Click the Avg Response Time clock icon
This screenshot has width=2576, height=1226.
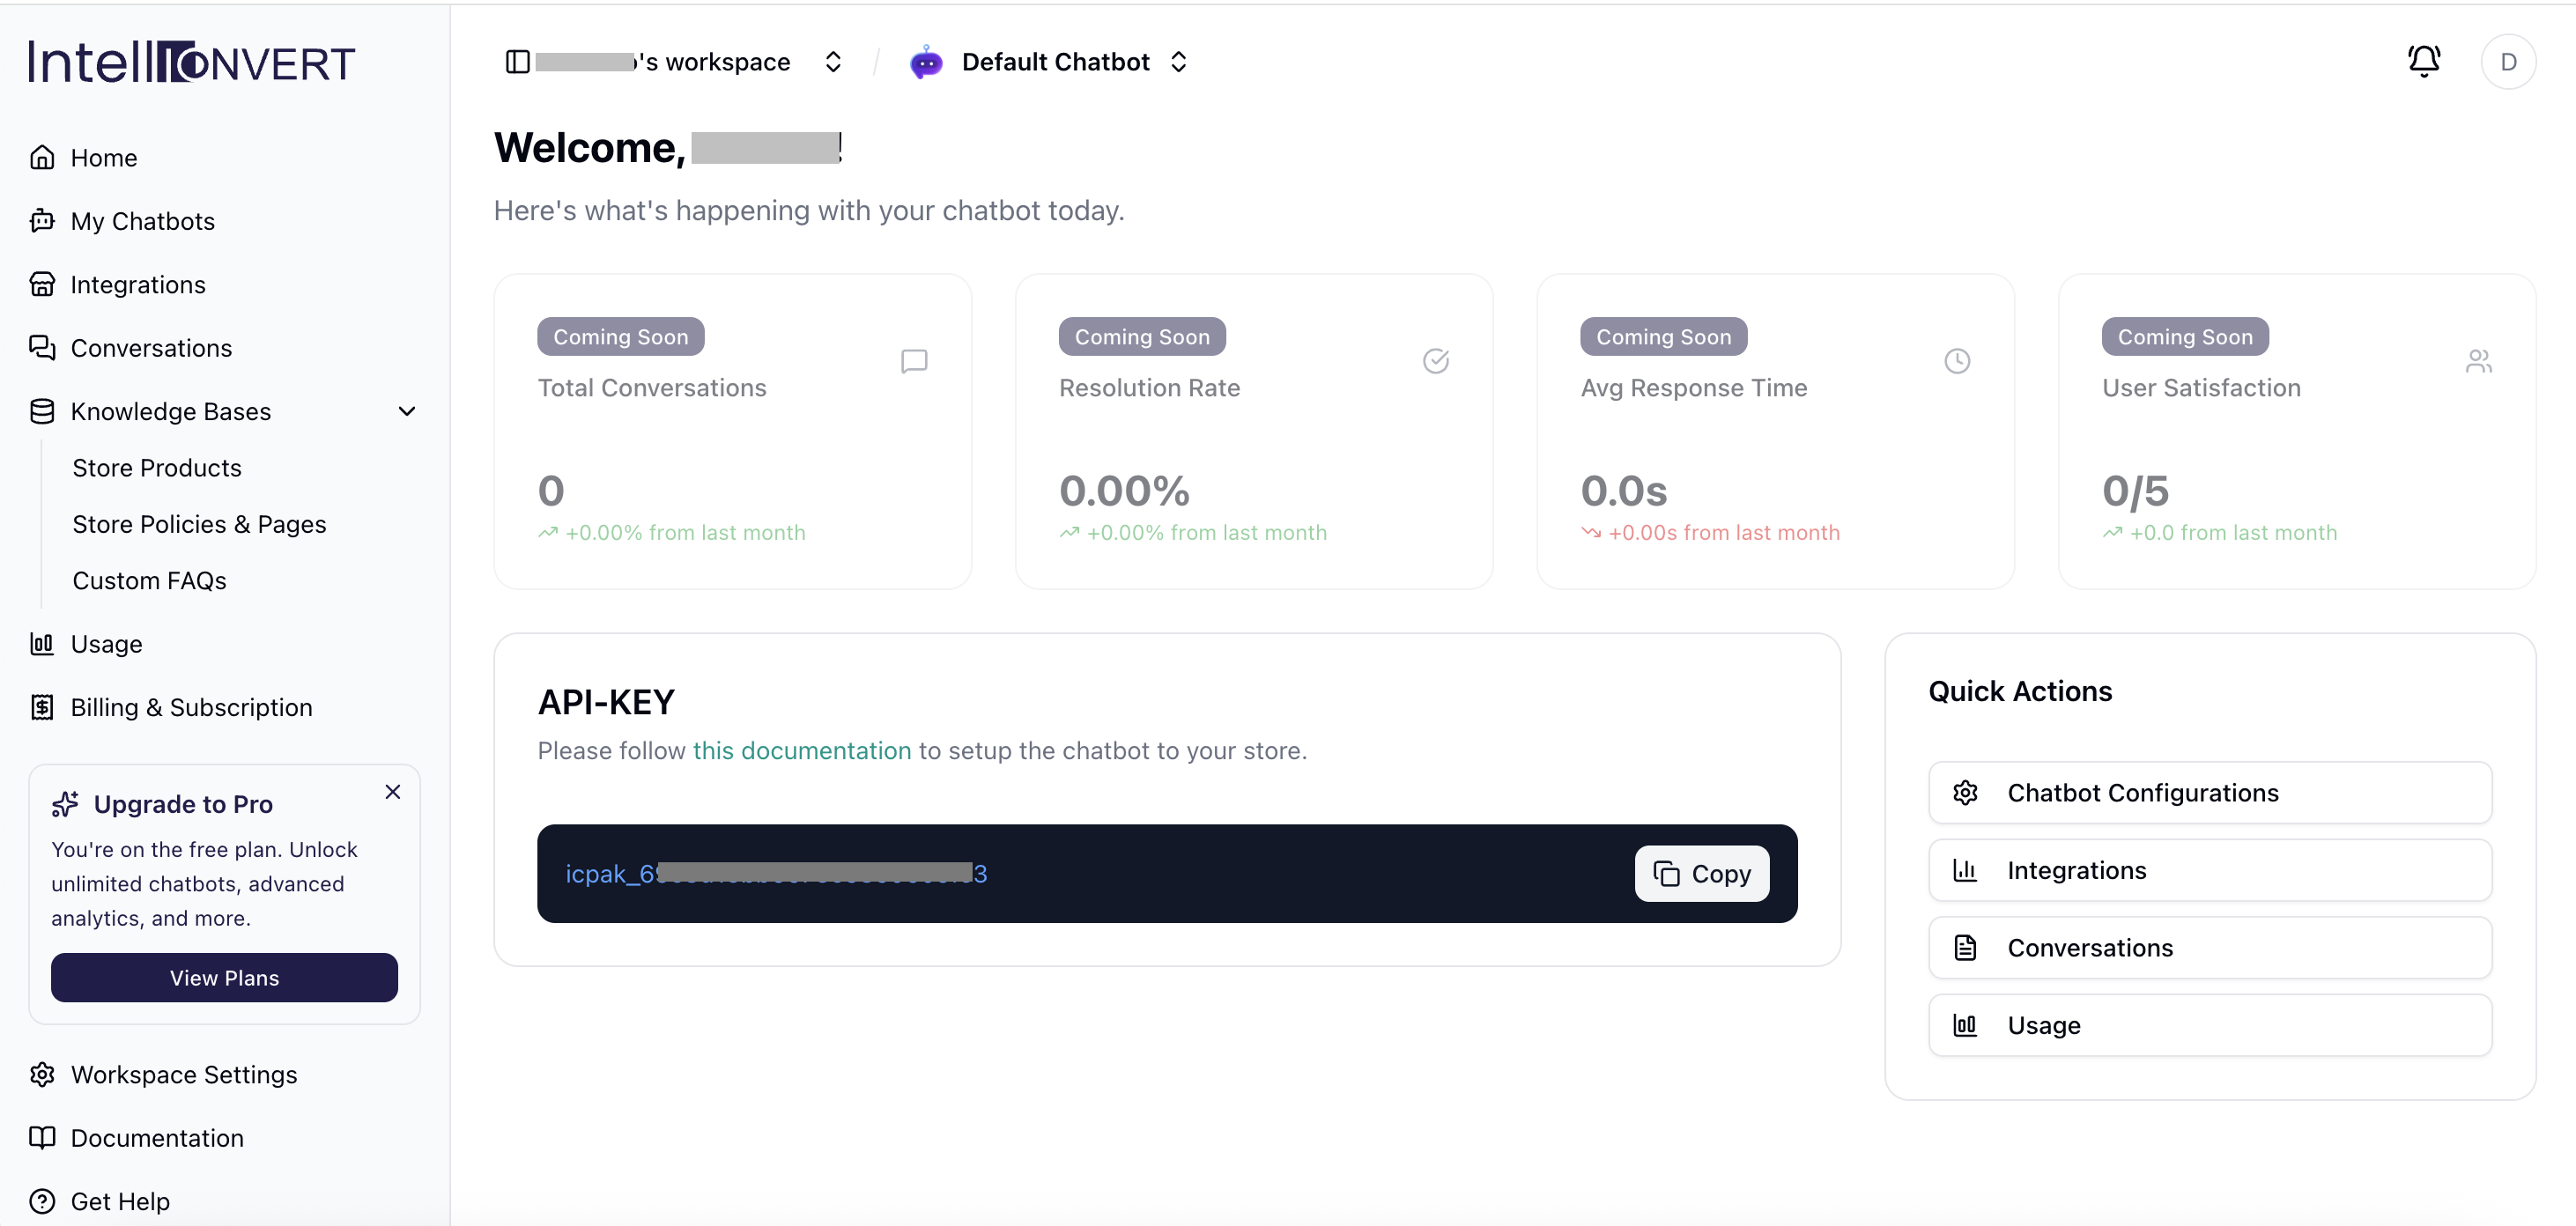[x=1957, y=361]
